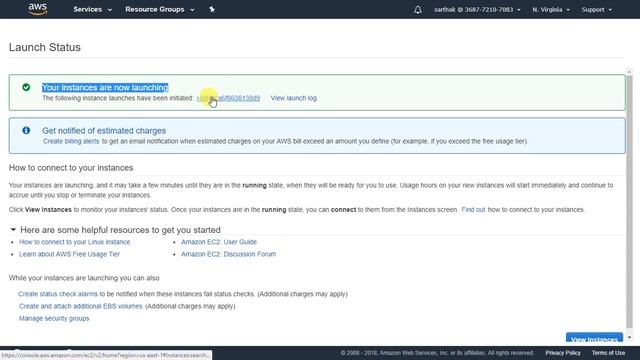Click the Launch Status heading
This screenshot has width=640, height=360.
coord(44,47)
